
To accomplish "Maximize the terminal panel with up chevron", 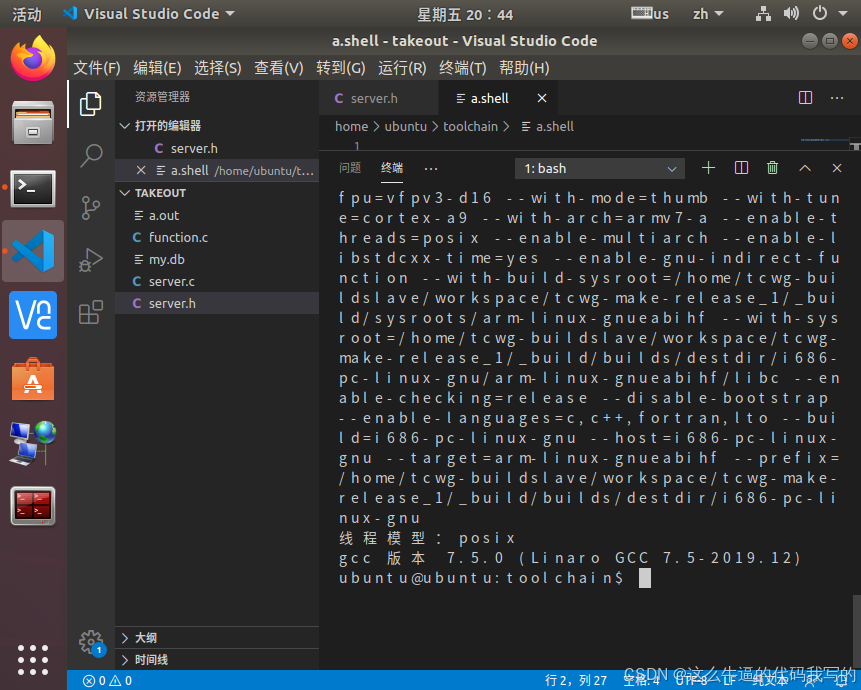I will click(804, 168).
